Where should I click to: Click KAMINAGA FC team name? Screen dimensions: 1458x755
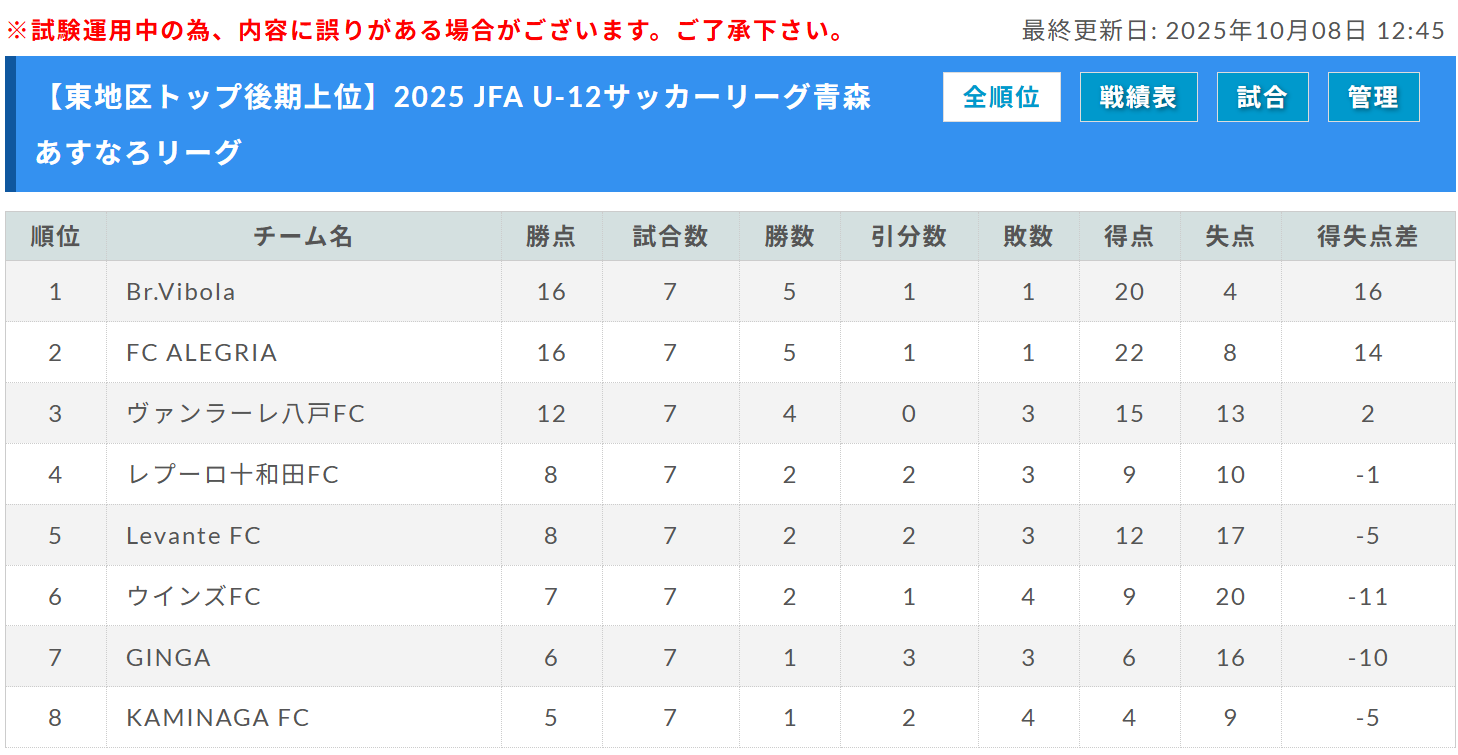tap(218, 718)
